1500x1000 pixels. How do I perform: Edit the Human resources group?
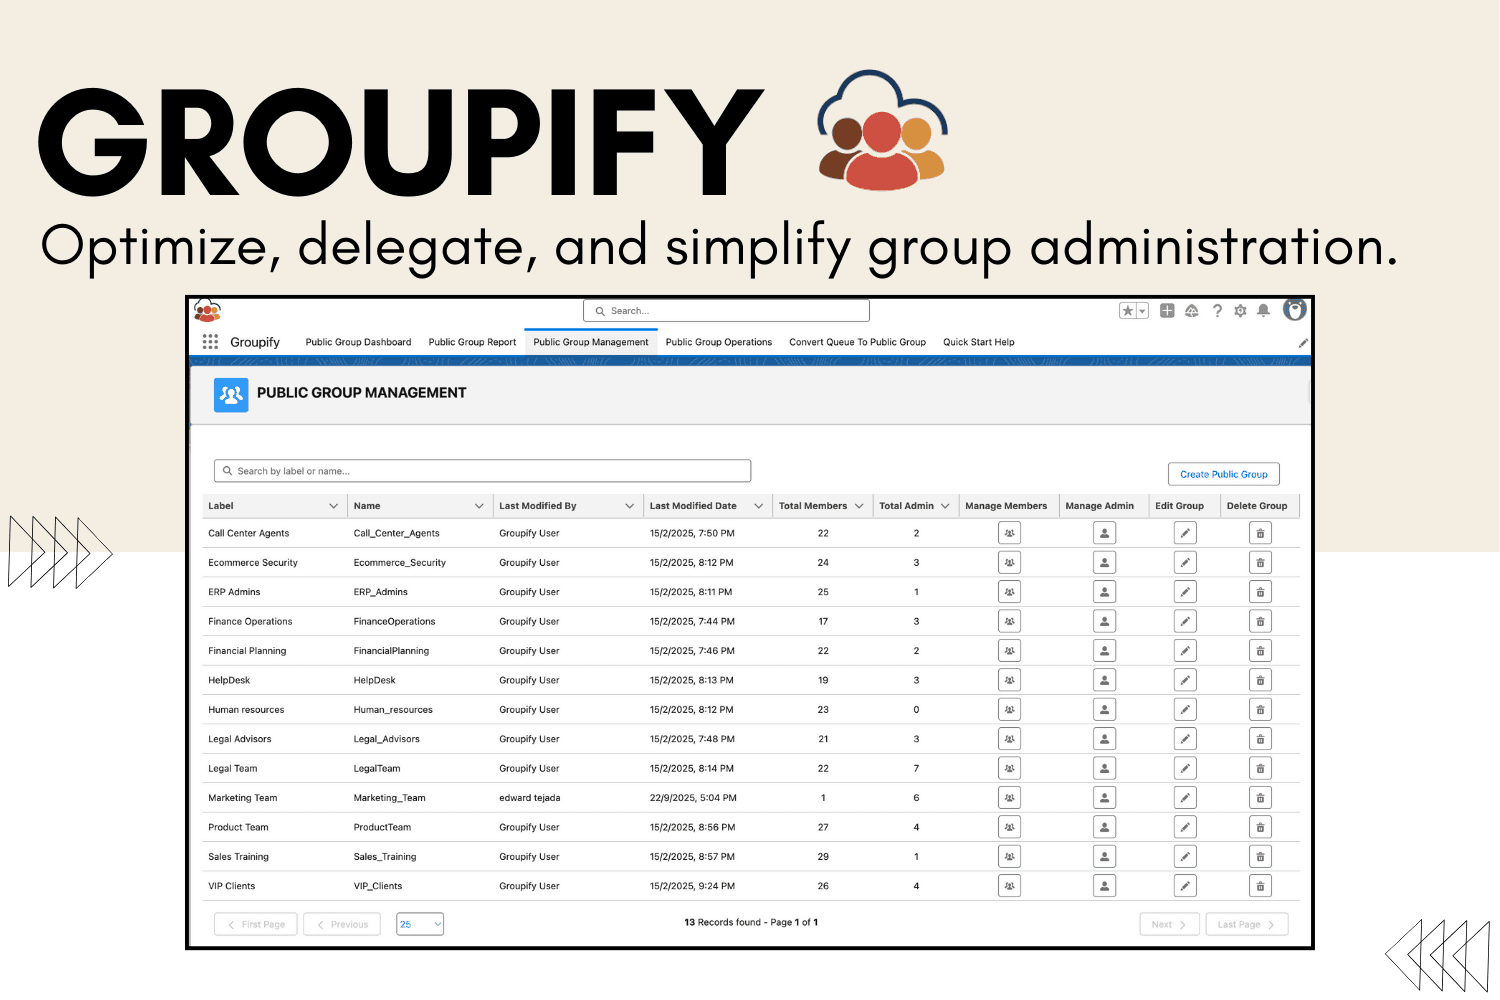tap(1185, 710)
